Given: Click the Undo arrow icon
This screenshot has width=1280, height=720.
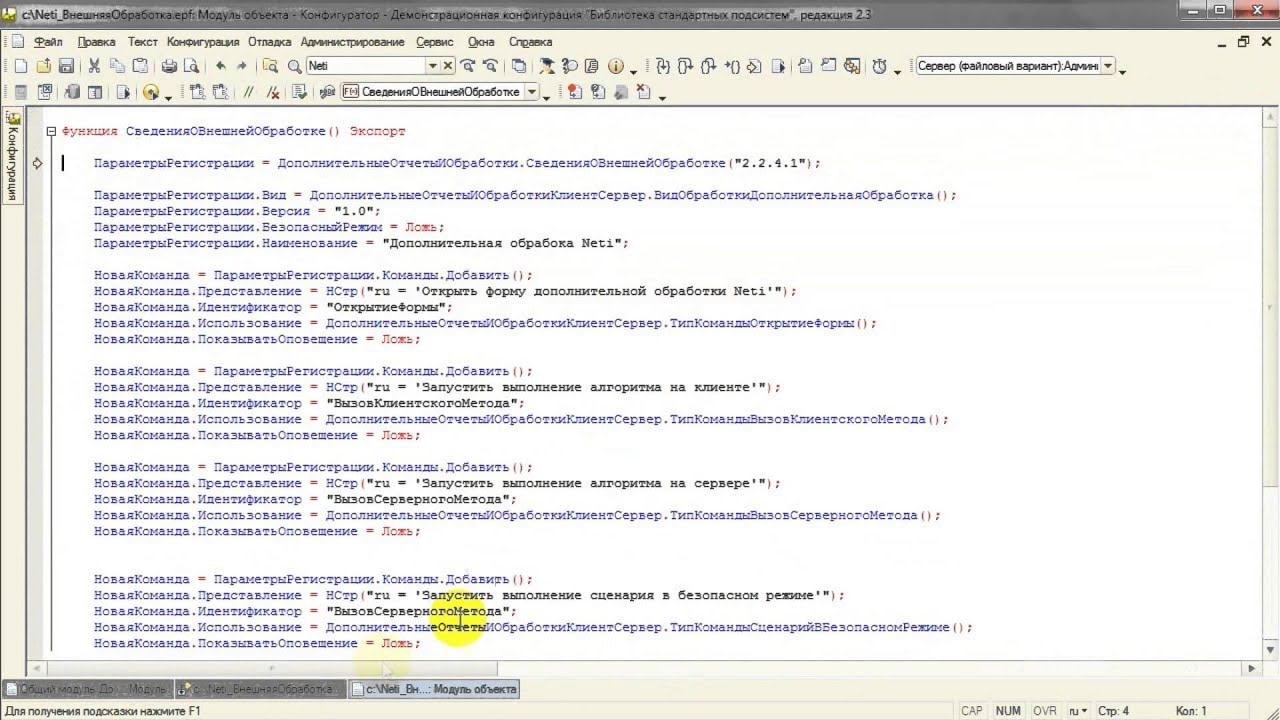Looking at the screenshot, I should tap(220, 66).
